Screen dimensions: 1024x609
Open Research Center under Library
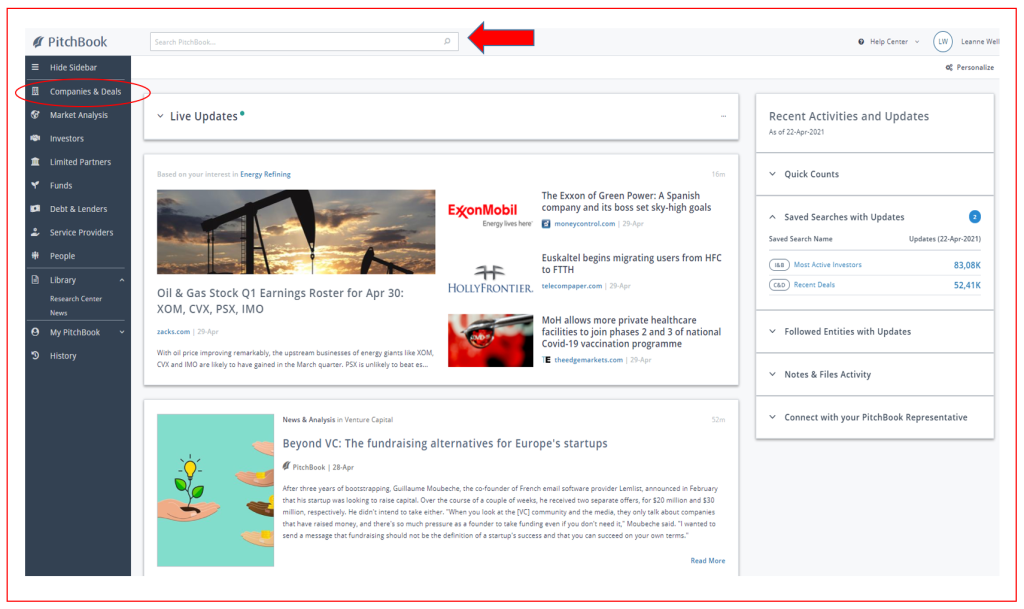76,298
